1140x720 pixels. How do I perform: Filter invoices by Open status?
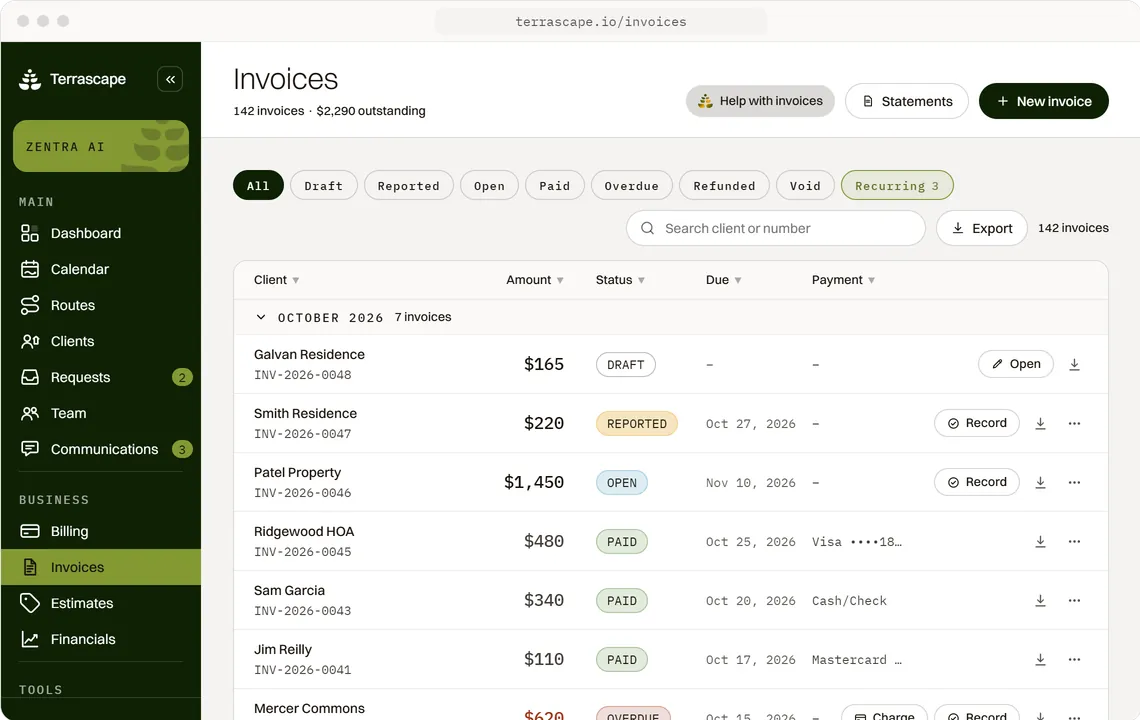pyautogui.click(x=489, y=185)
